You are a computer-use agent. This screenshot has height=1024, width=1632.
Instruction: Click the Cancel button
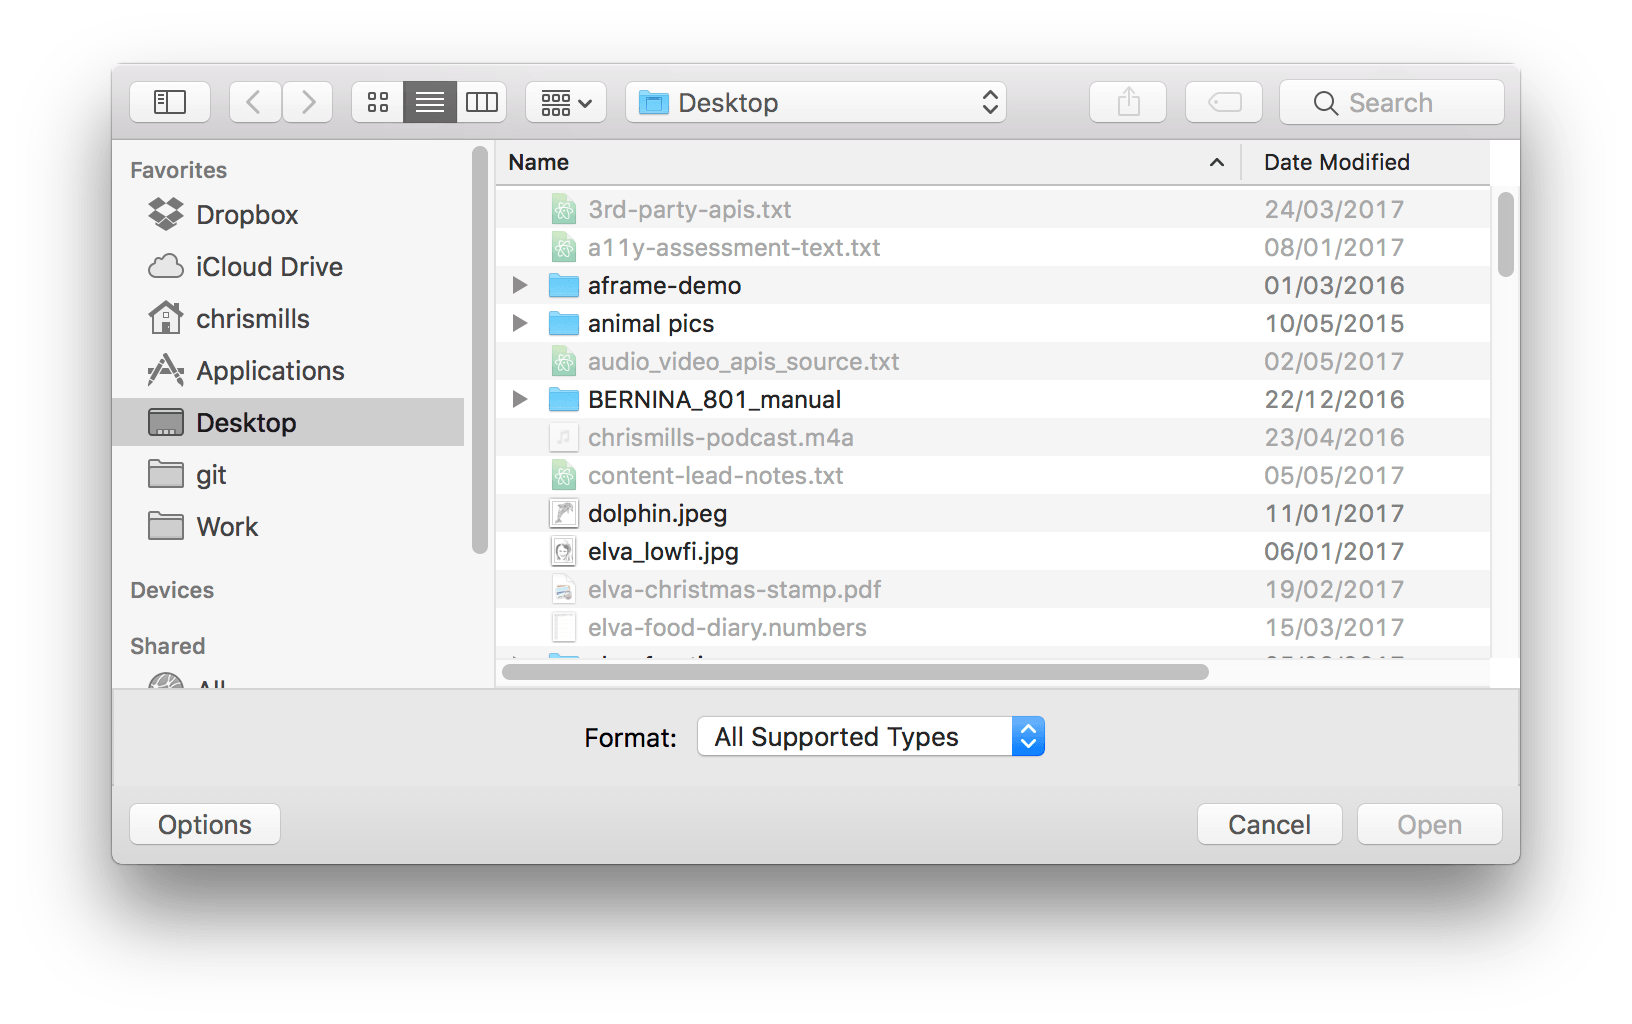(1269, 823)
